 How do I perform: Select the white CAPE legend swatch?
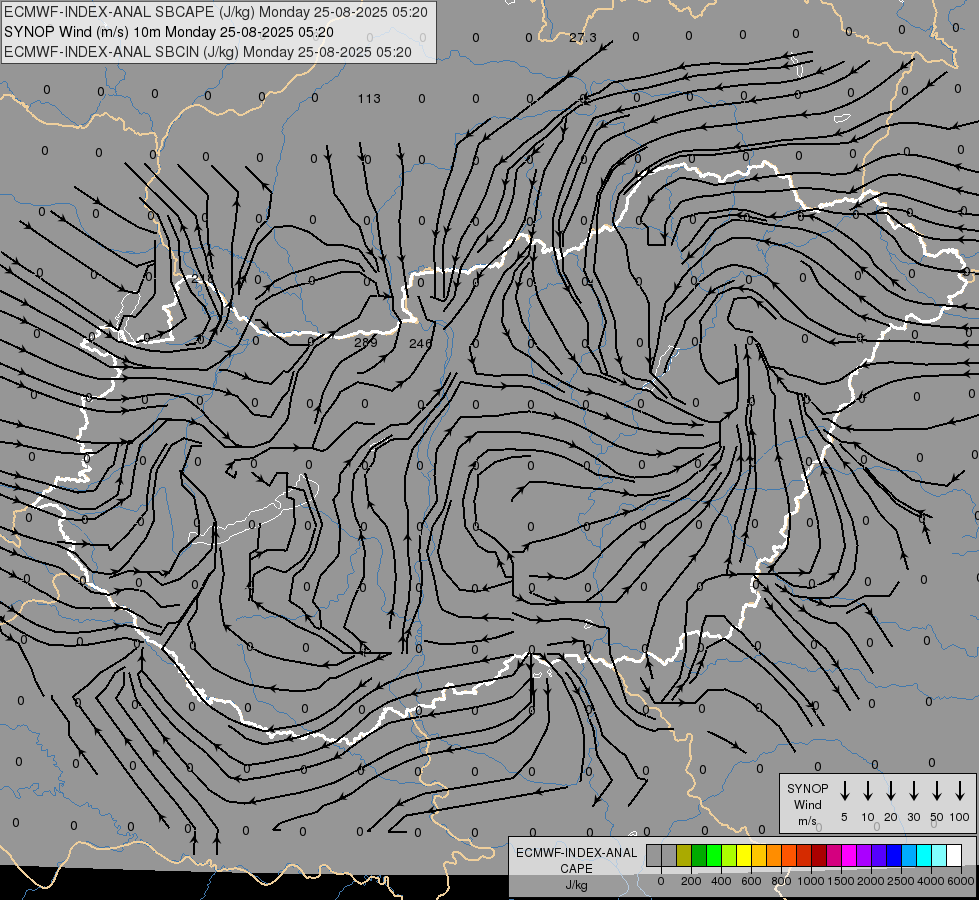(x=953, y=855)
